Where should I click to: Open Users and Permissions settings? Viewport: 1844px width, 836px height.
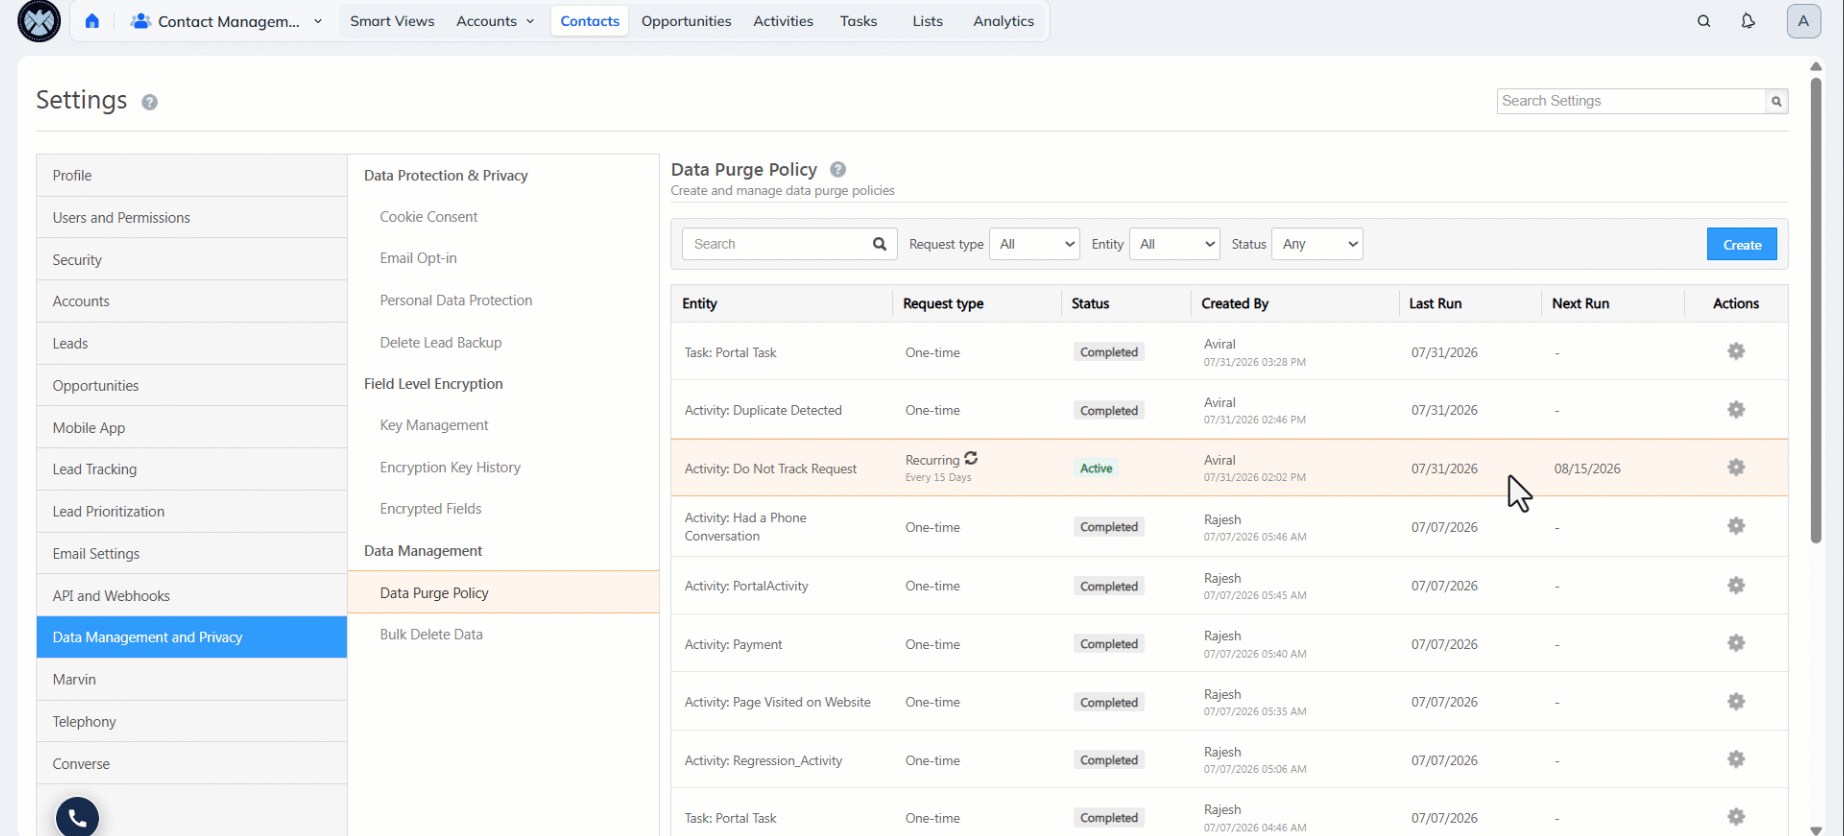click(192, 217)
